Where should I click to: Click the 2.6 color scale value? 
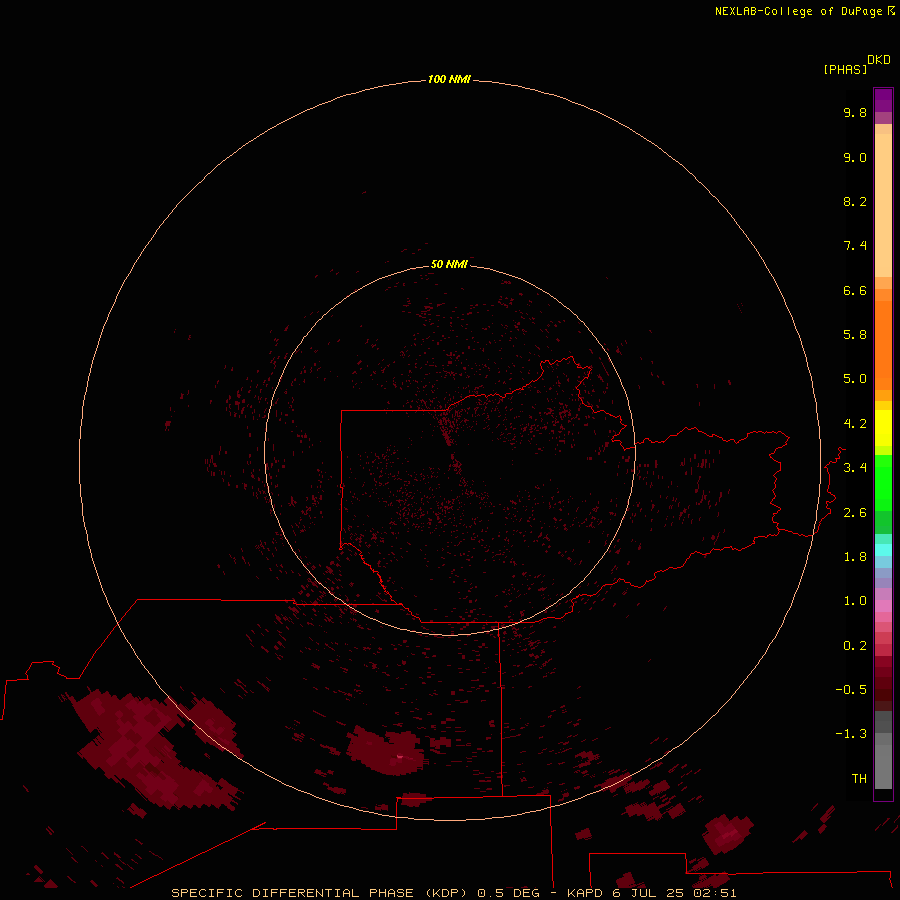[855, 513]
